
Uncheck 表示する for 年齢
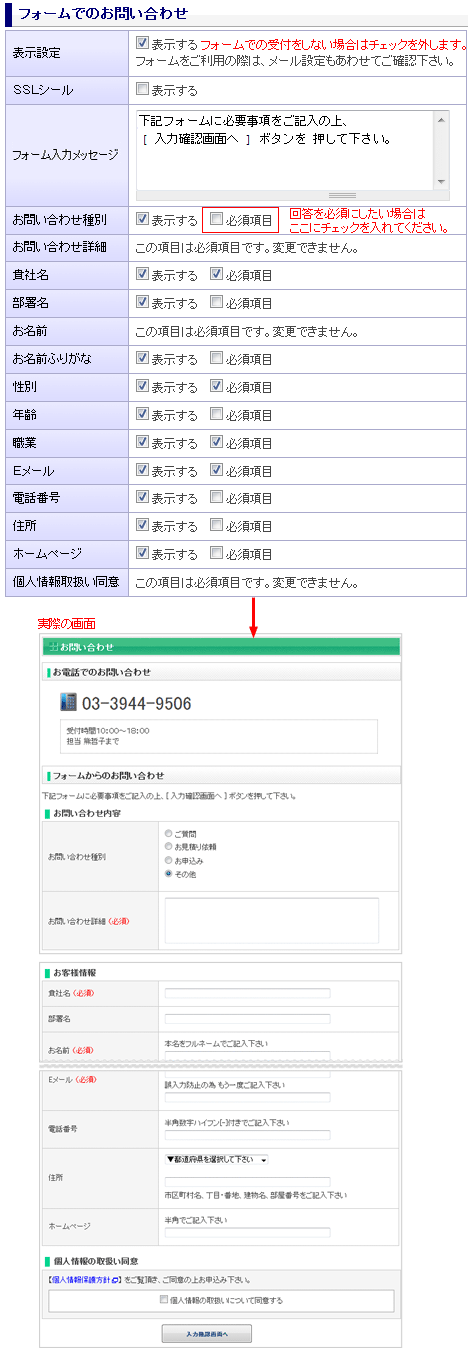(x=142, y=414)
